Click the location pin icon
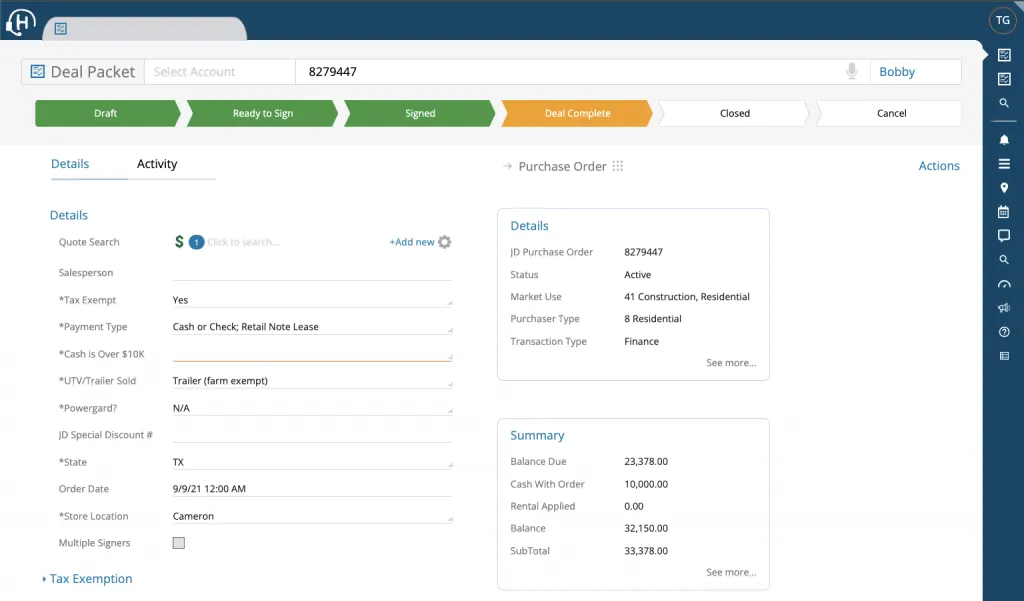 pyautogui.click(x=1004, y=188)
